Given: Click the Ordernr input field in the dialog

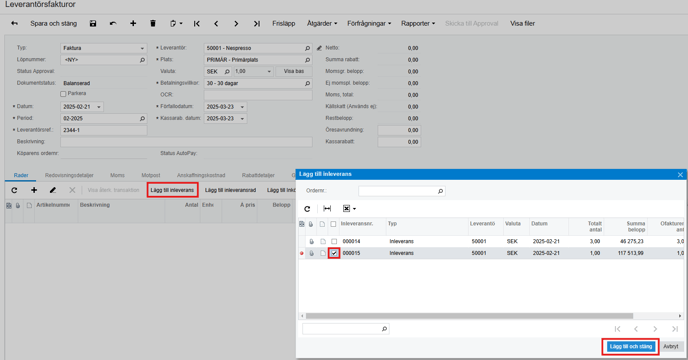Looking at the screenshot, I should coord(402,191).
